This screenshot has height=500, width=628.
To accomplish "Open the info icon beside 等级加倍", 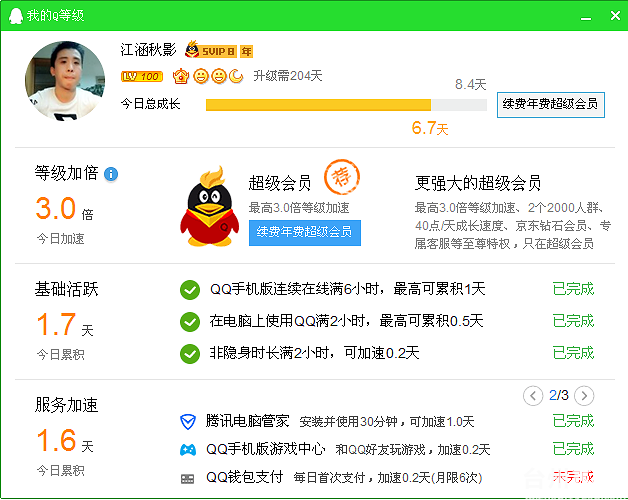I will tap(111, 174).
